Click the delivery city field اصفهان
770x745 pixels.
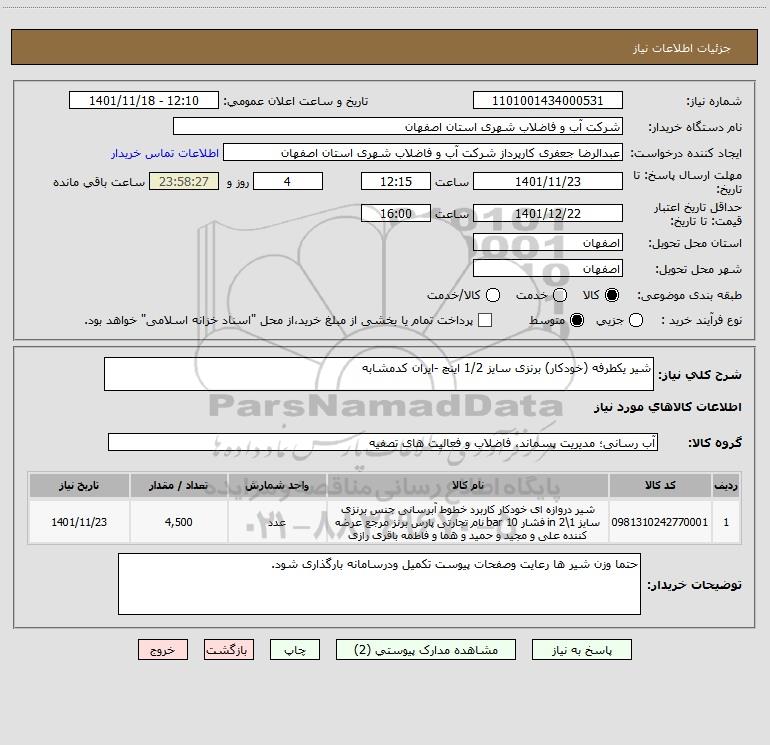coord(548,269)
